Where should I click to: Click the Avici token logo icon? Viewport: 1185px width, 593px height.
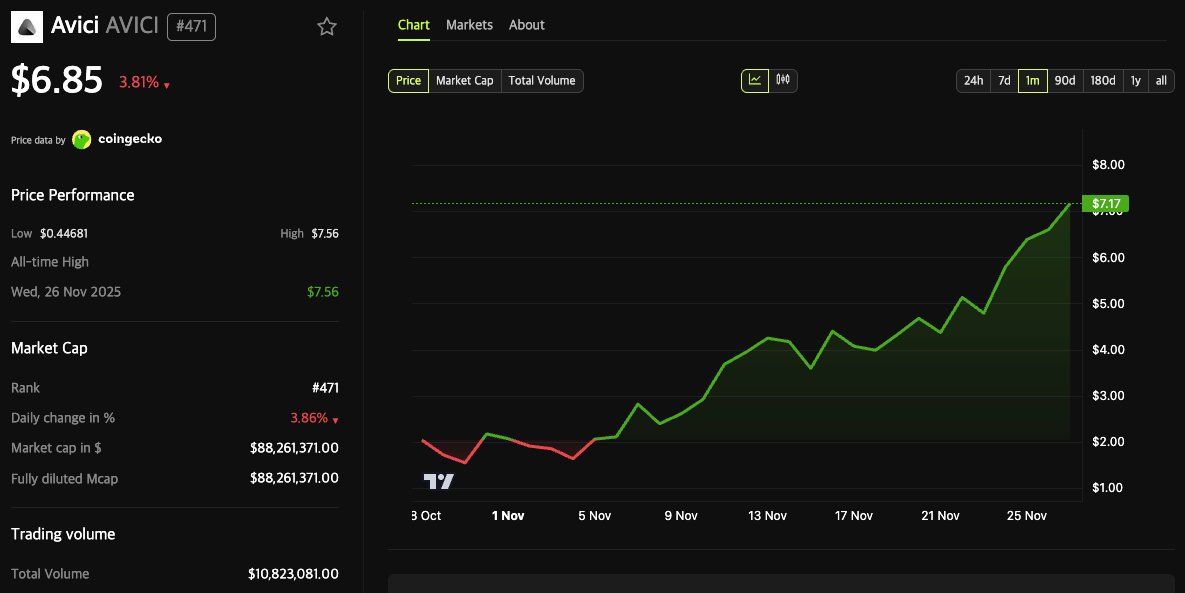tap(26, 26)
